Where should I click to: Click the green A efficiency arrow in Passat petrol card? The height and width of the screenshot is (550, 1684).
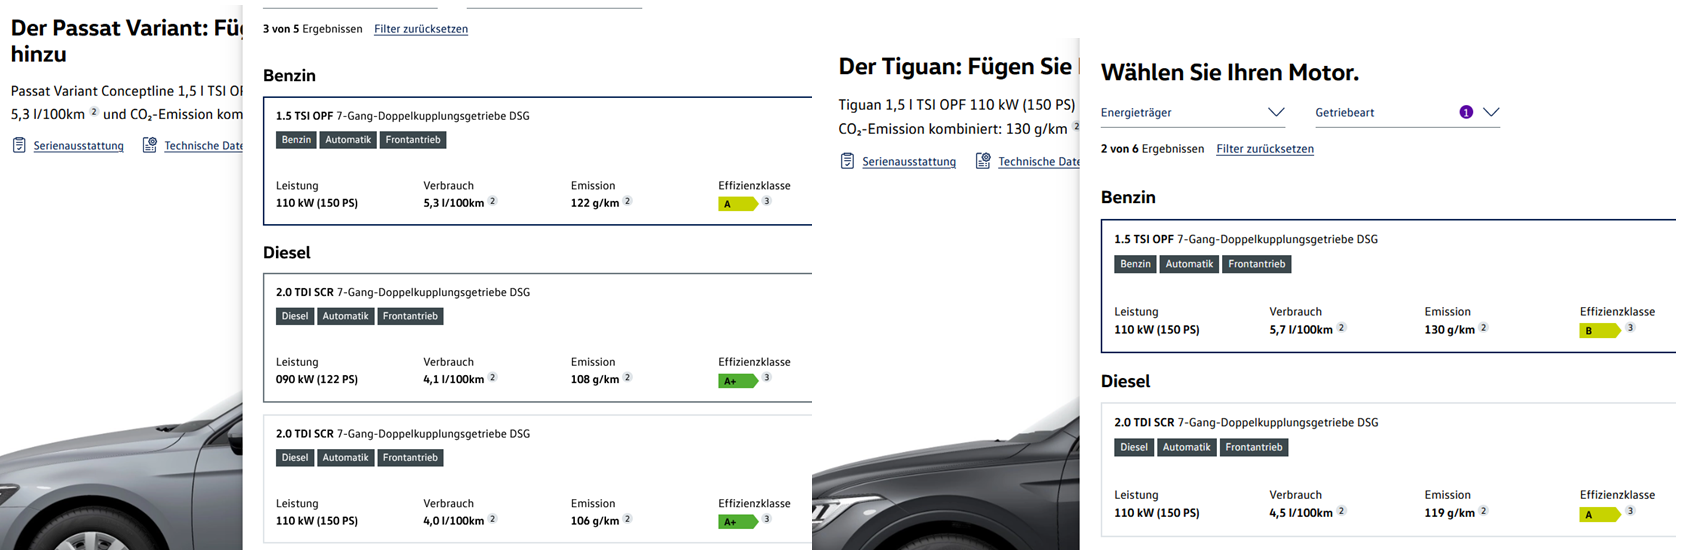click(x=738, y=204)
